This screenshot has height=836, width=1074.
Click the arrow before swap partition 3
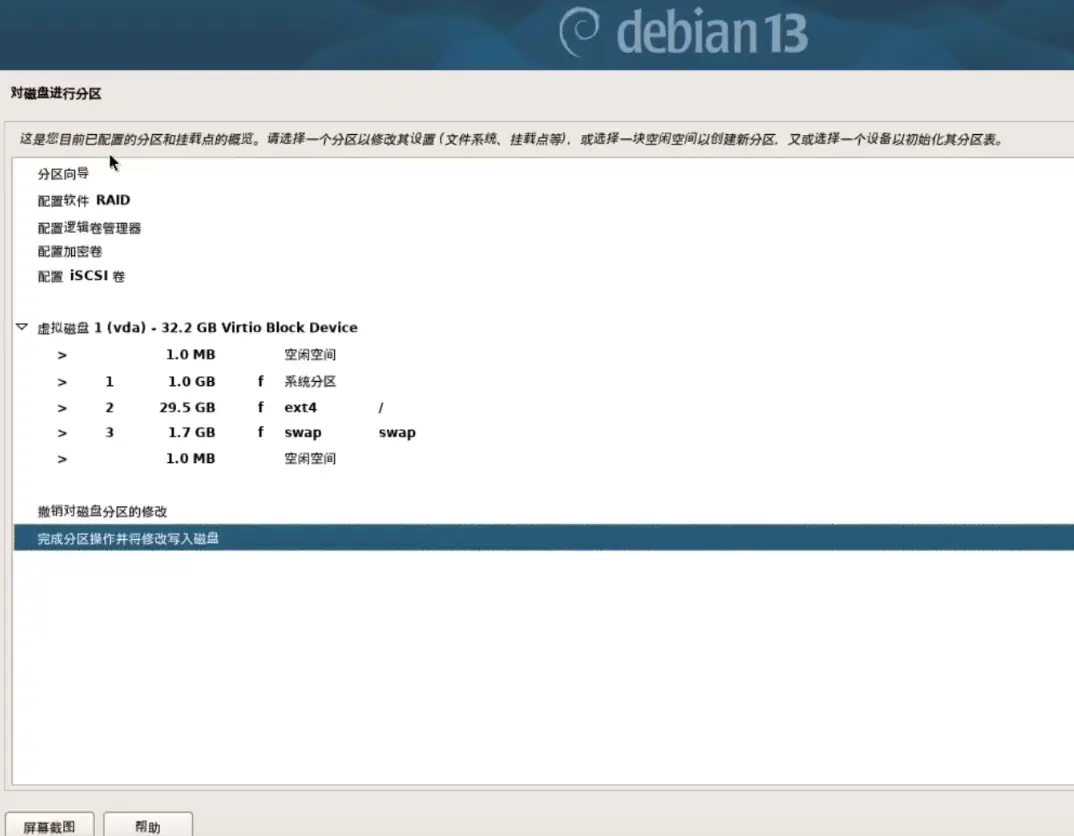[62, 433]
